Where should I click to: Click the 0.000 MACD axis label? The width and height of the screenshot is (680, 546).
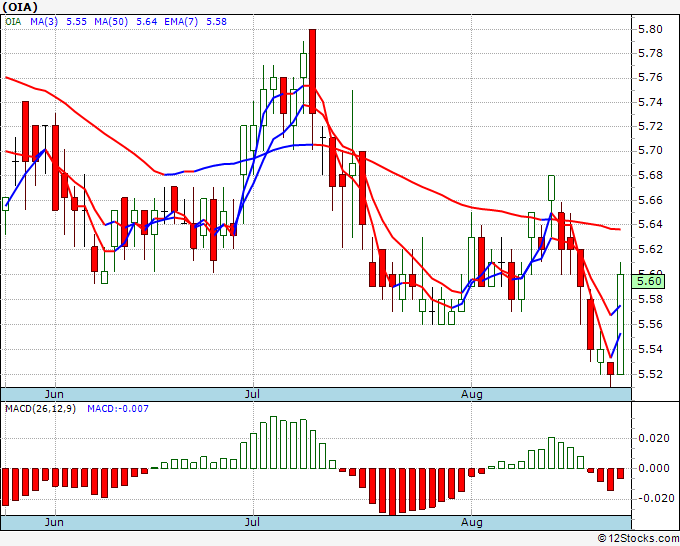(654, 468)
